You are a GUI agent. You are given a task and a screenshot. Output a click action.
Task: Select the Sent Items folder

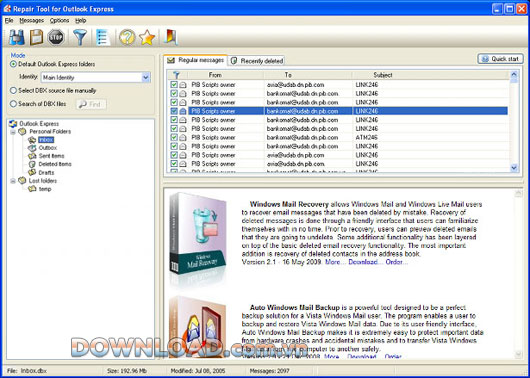pos(51,156)
